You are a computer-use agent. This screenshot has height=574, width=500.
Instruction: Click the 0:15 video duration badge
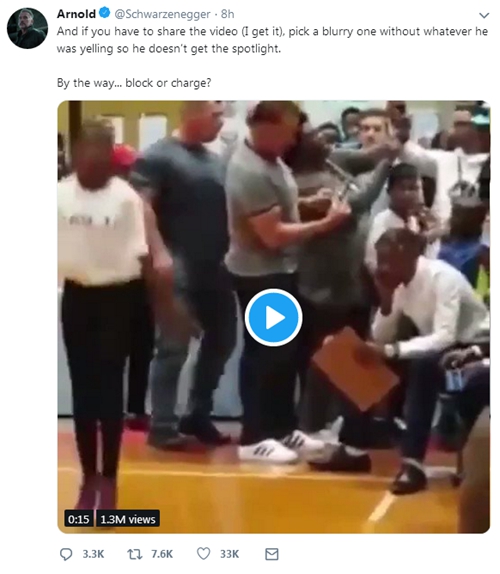click(79, 519)
